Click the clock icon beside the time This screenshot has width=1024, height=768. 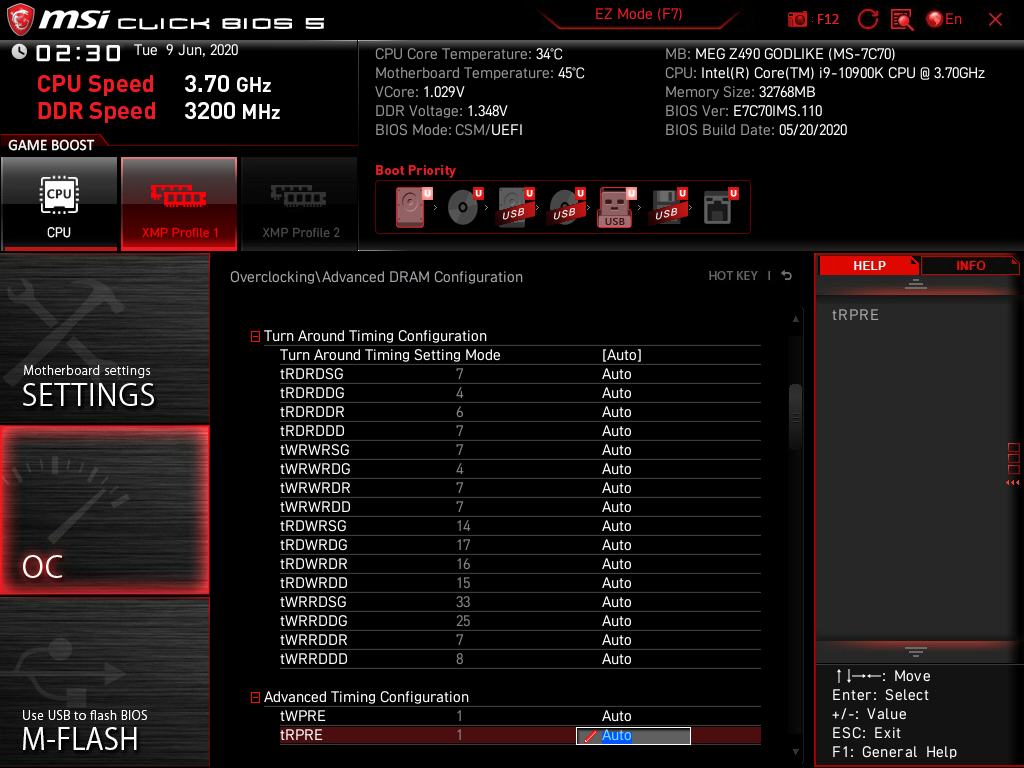pyautogui.click(x=19, y=52)
